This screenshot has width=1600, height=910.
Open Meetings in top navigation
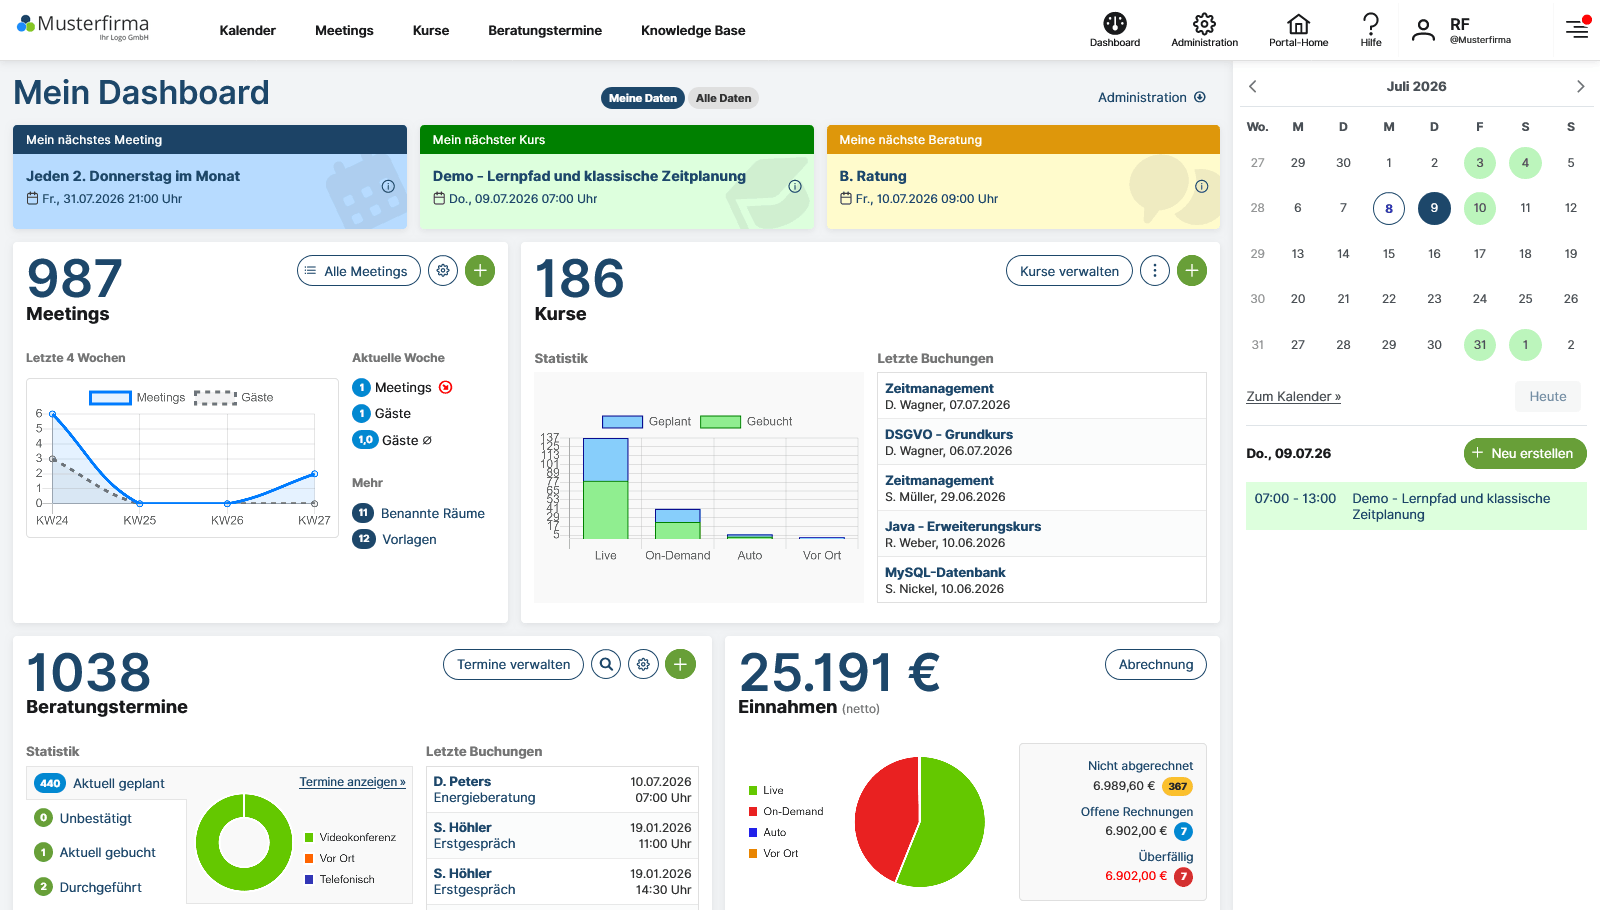coord(344,30)
